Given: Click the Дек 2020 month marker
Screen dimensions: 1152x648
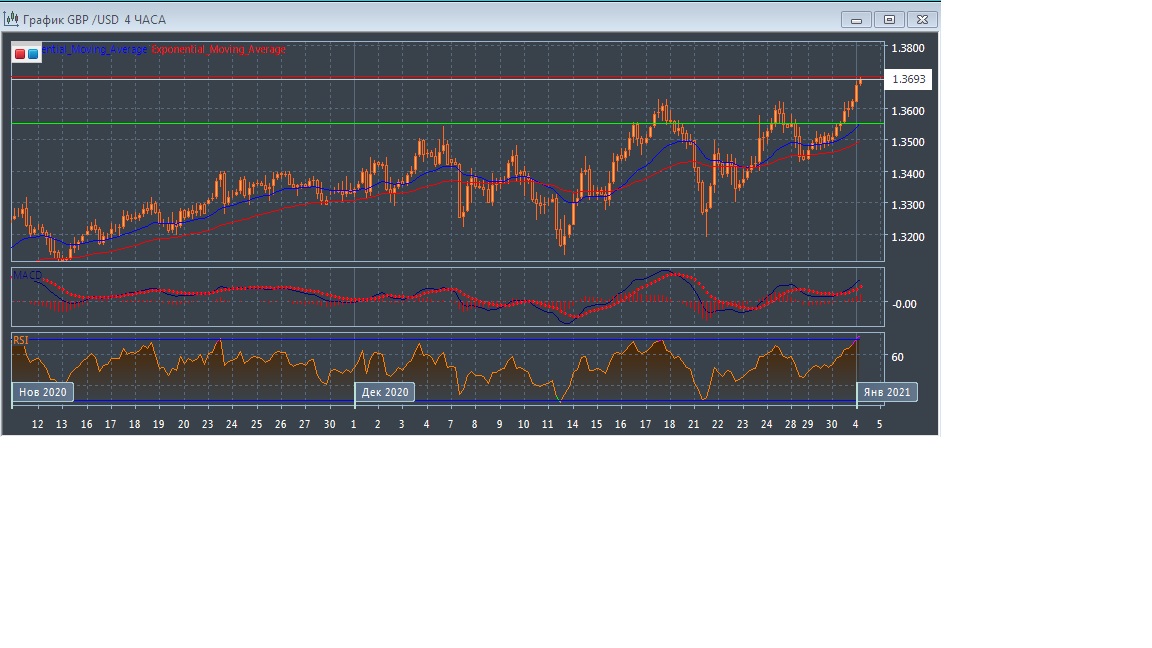Looking at the screenshot, I should (385, 392).
